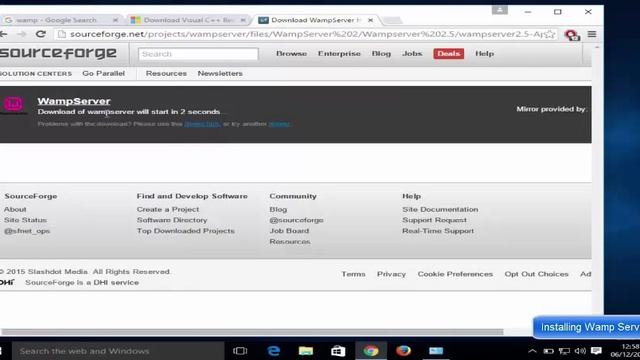The width and height of the screenshot is (640, 360).
Task: Select the Download WampServer tab
Action: click(x=316, y=20)
